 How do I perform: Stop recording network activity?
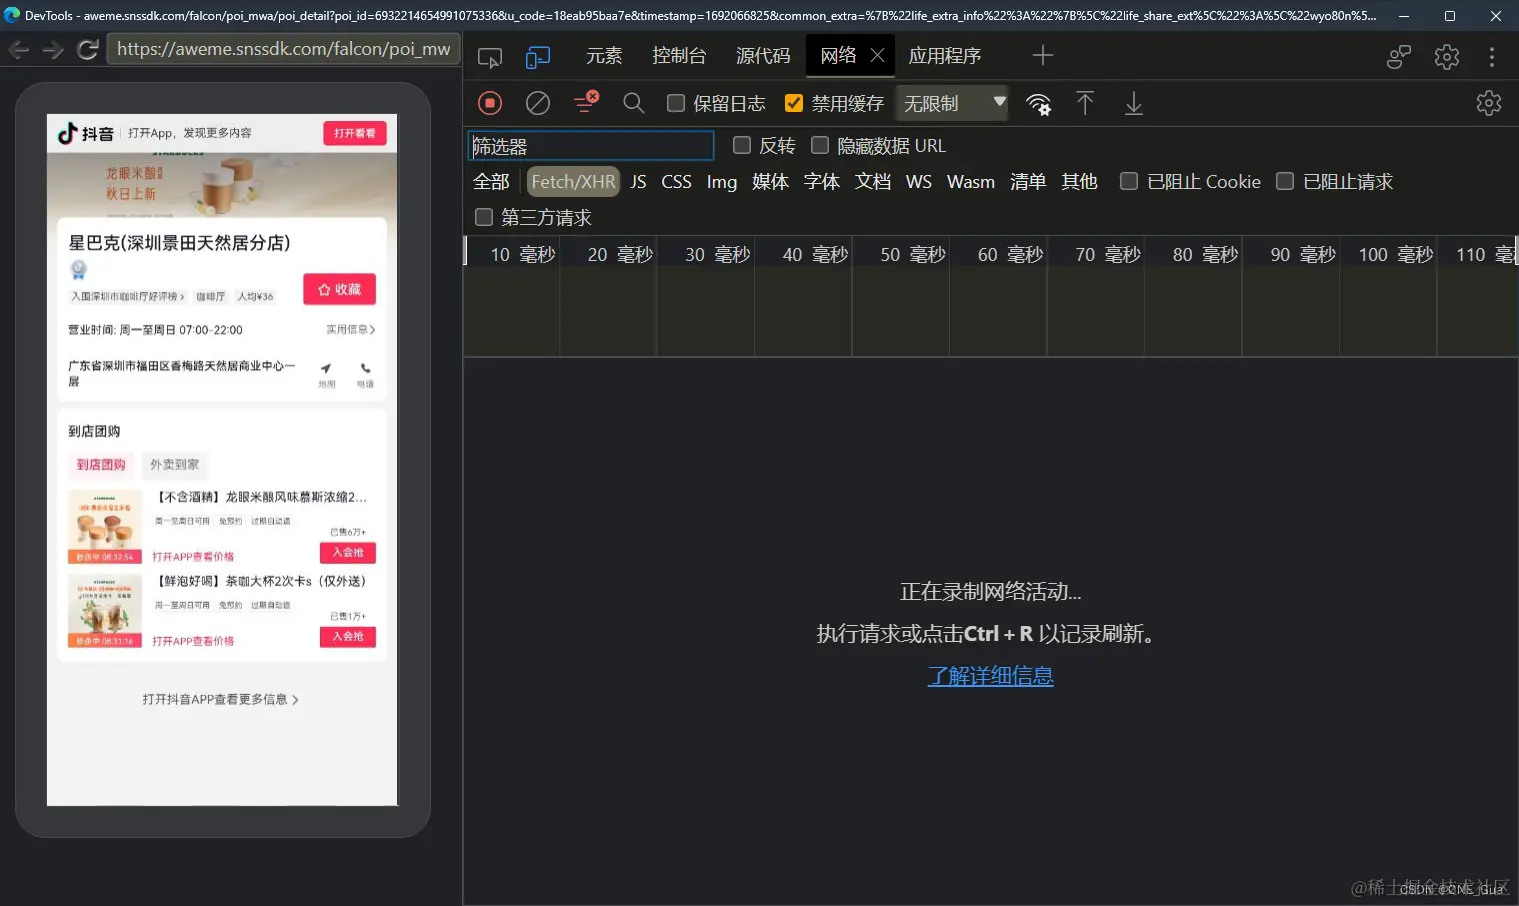(x=489, y=103)
